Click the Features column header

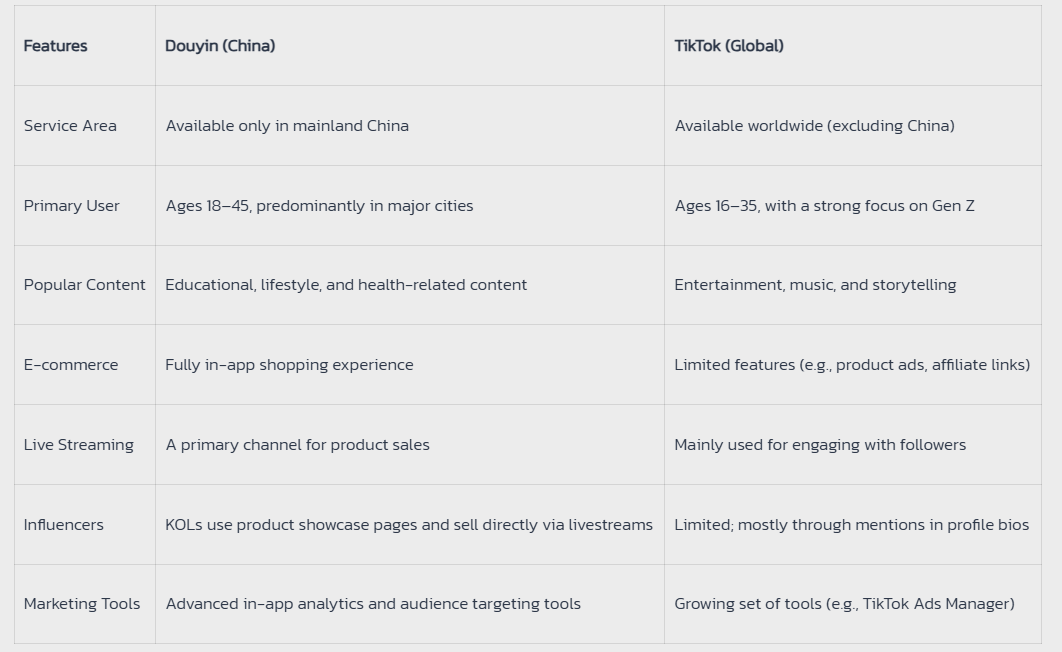click(56, 46)
